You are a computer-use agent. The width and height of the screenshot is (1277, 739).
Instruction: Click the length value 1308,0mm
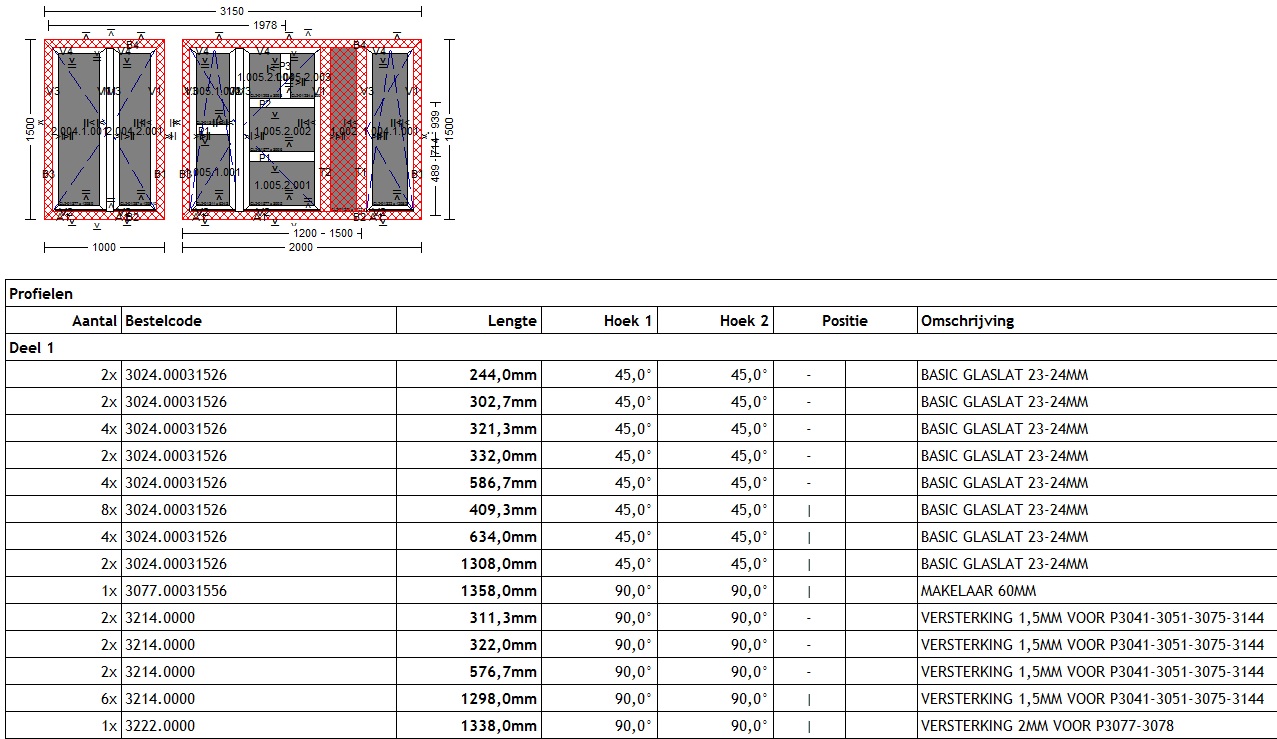tap(499, 564)
